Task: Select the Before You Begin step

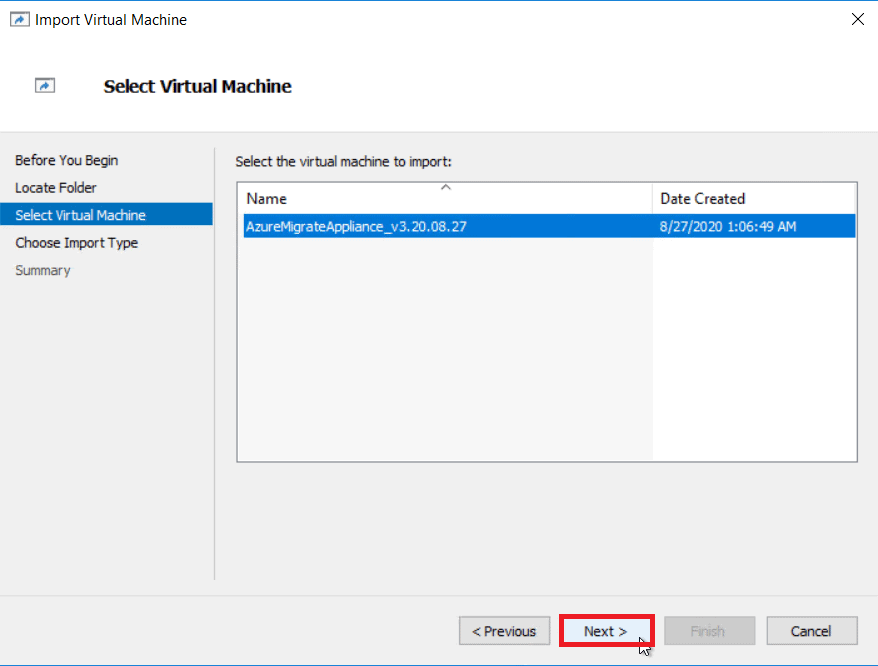Action: [66, 160]
